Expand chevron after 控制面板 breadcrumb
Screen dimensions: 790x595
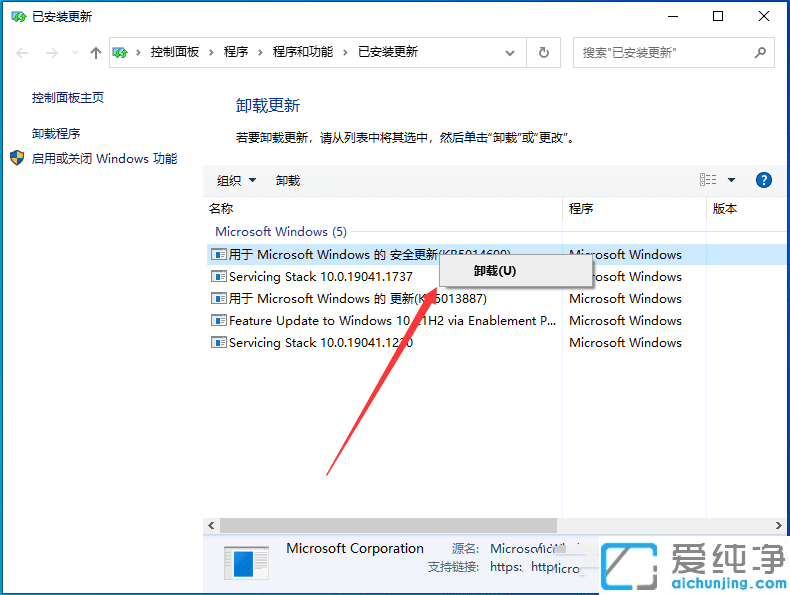click(211, 52)
